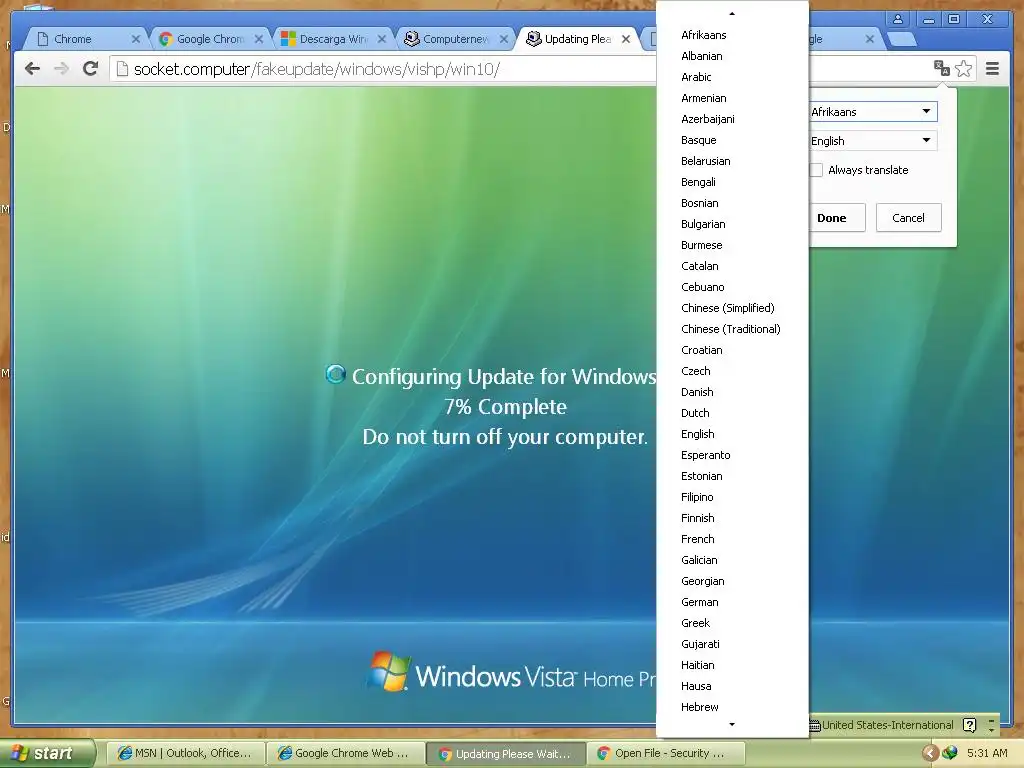This screenshot has height=768, width=1024.
Task: Click the new tab button
Action: click(902, 40)
